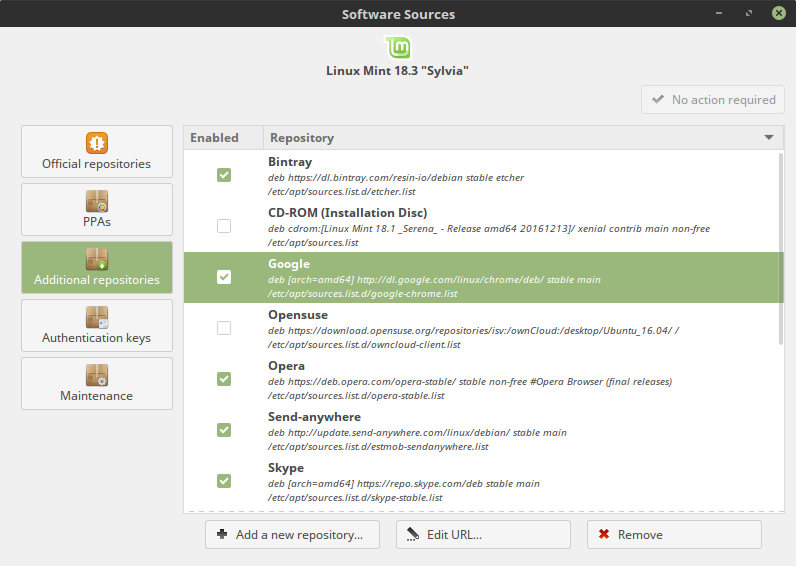Uncheck the Skype repository
The width and height of the screenshot is (796, 566).
[x=224, y=481]
